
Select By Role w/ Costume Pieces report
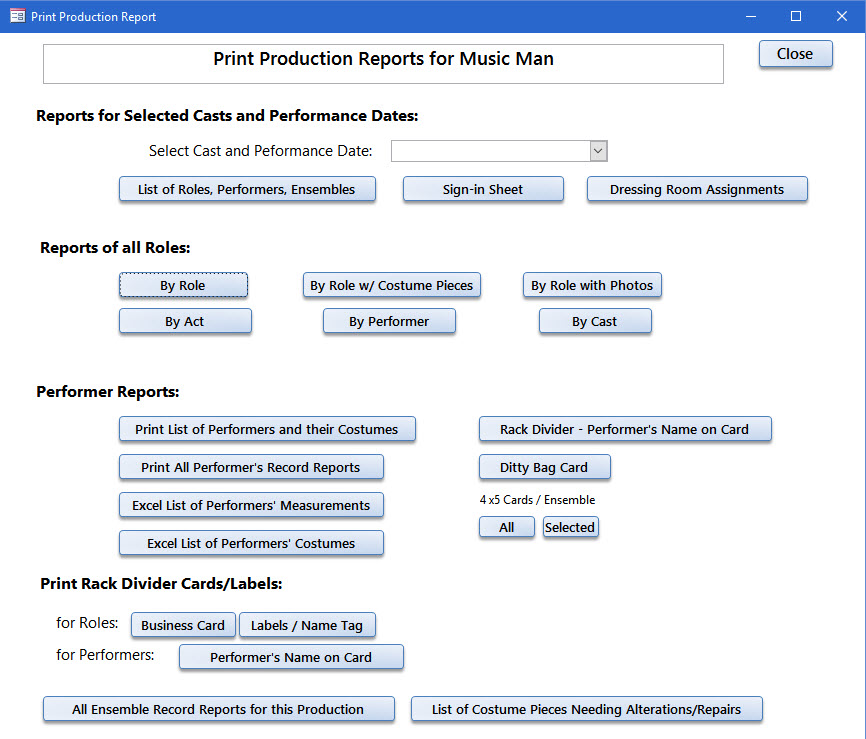392,286
